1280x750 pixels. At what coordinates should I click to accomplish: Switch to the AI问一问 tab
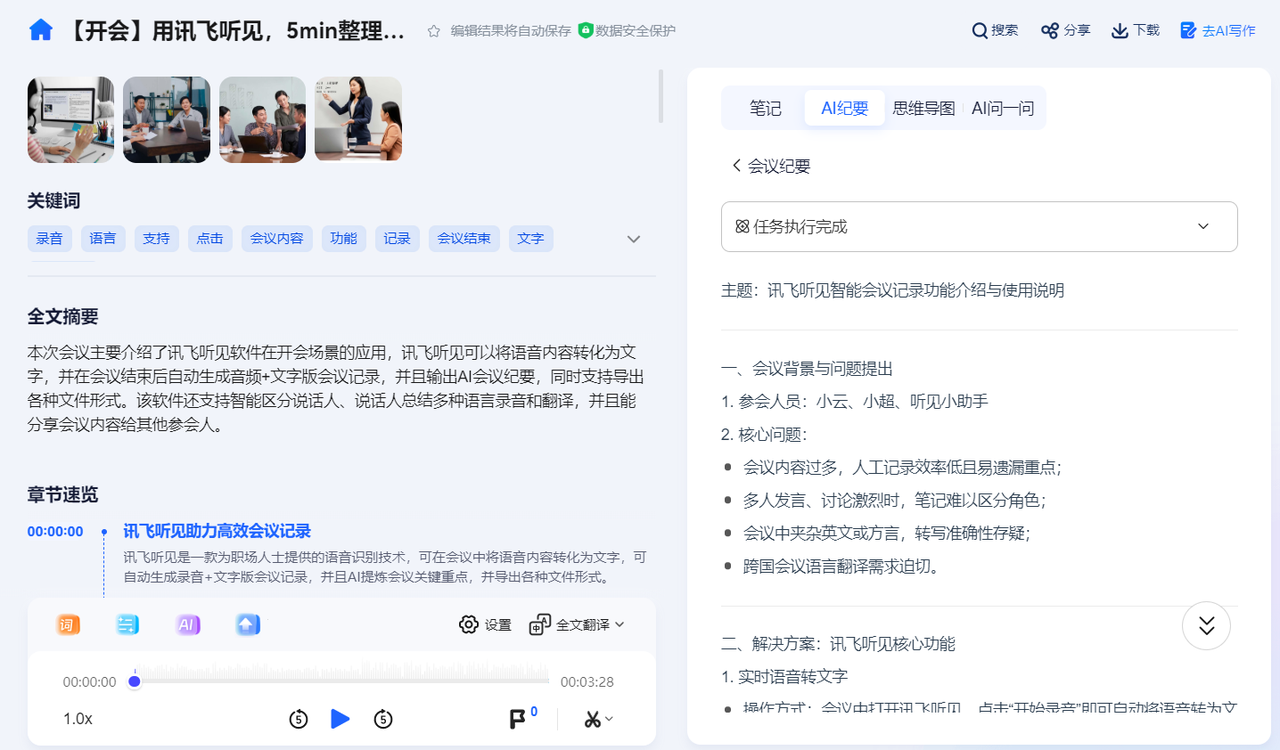tap(1003, 108)
